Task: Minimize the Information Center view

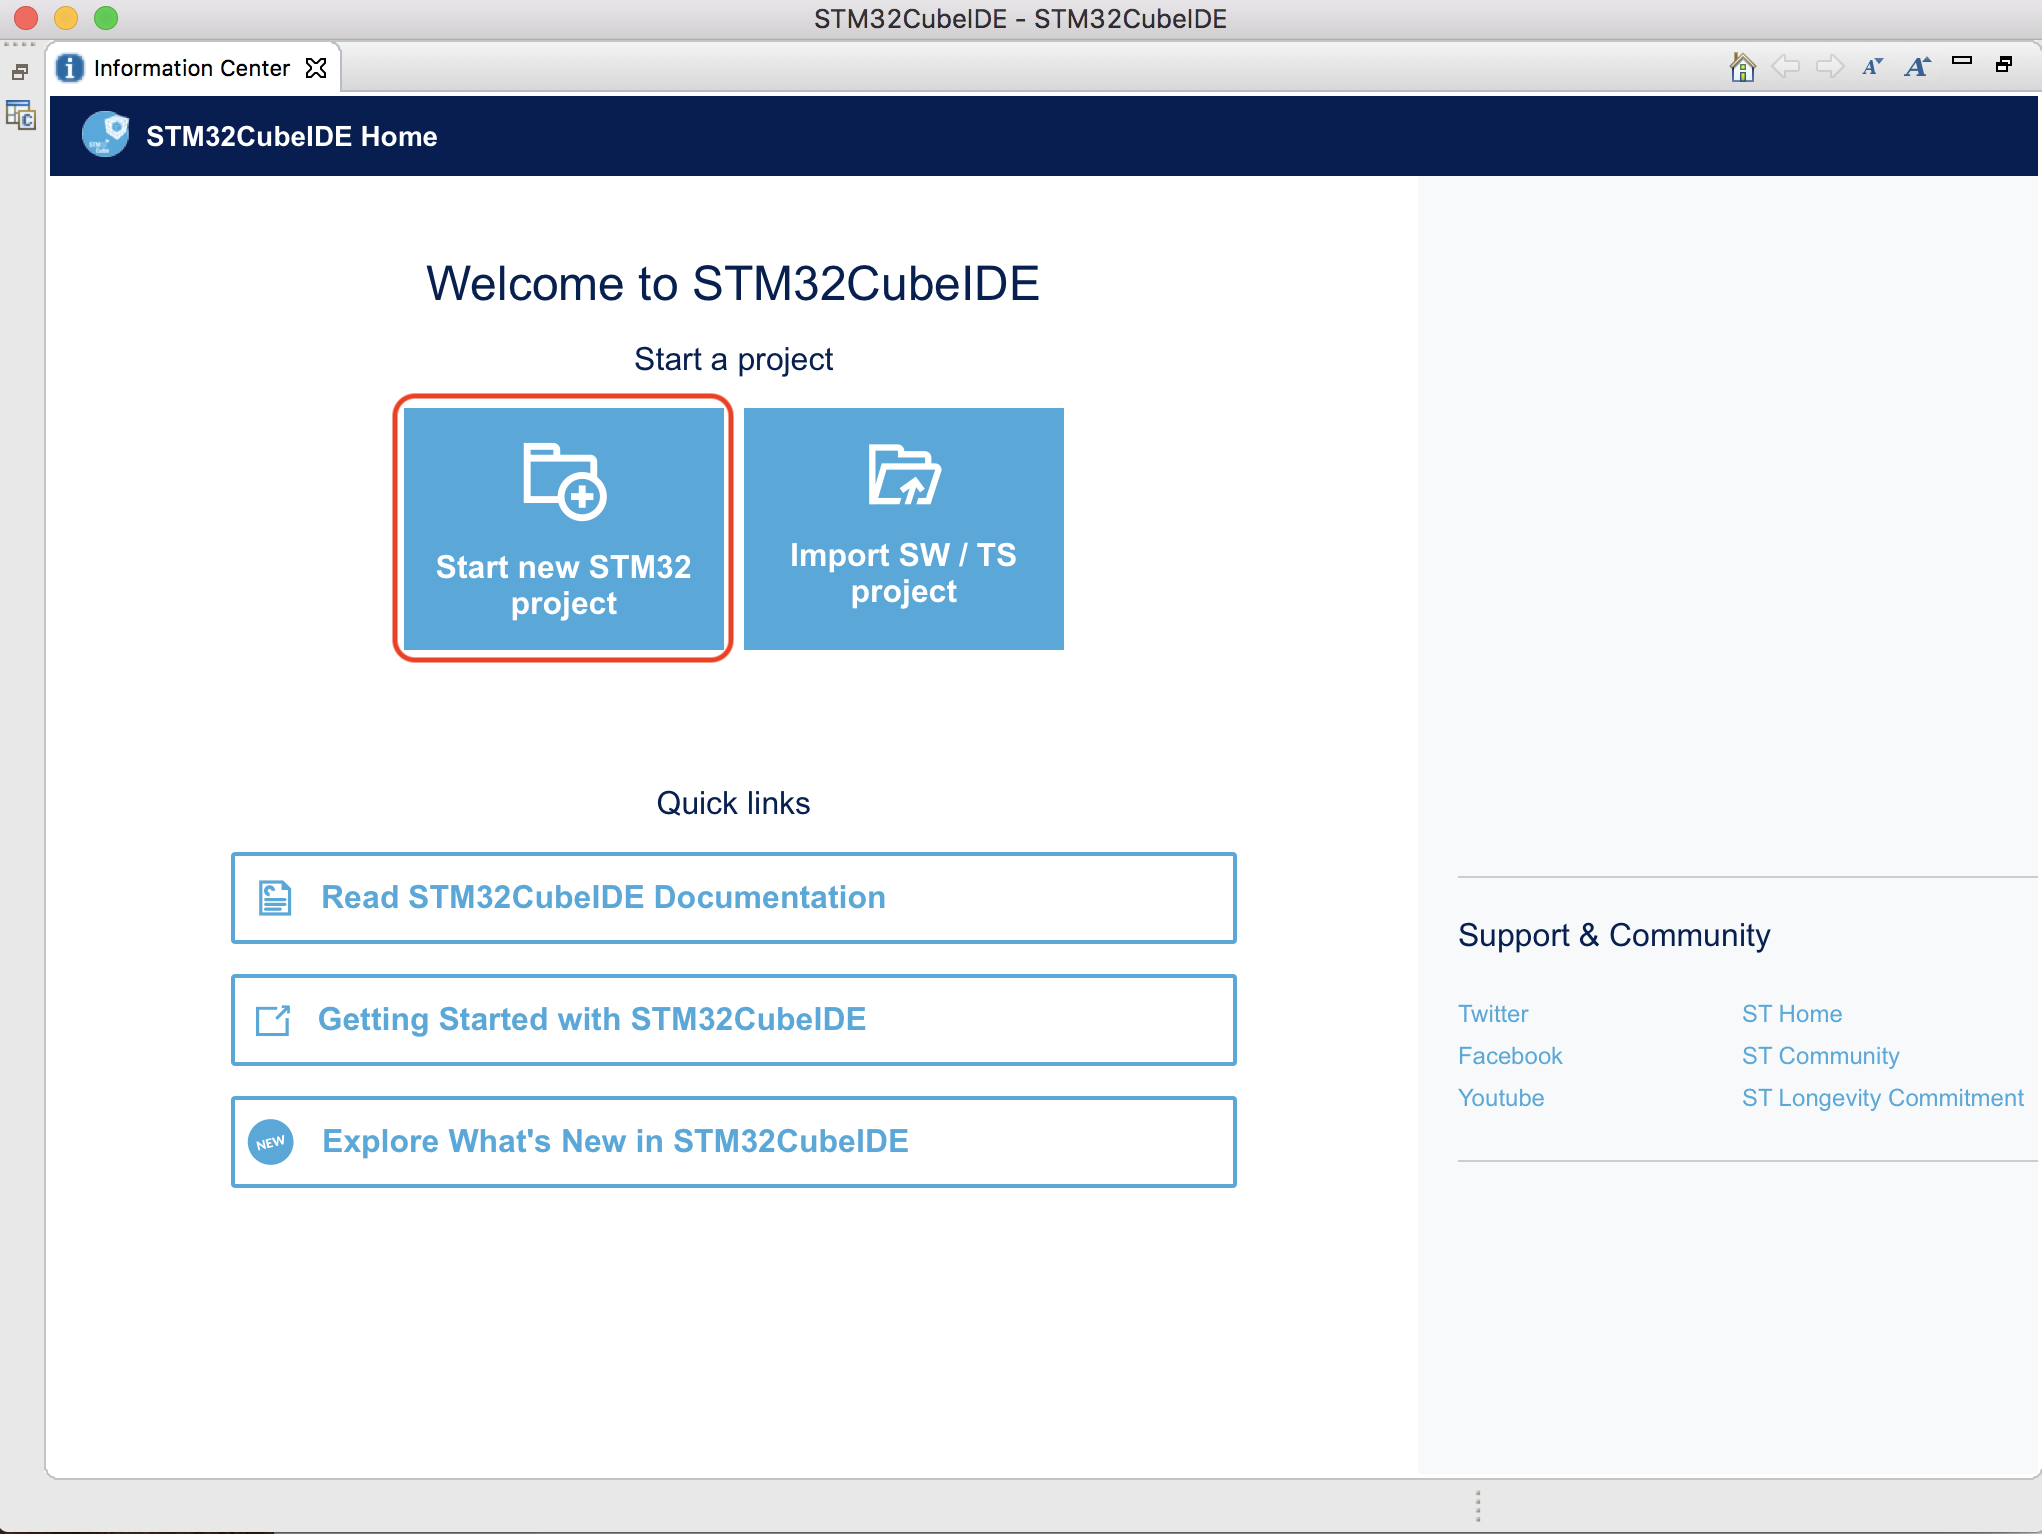Action: pyautogui.click(x=1961, y=61)
